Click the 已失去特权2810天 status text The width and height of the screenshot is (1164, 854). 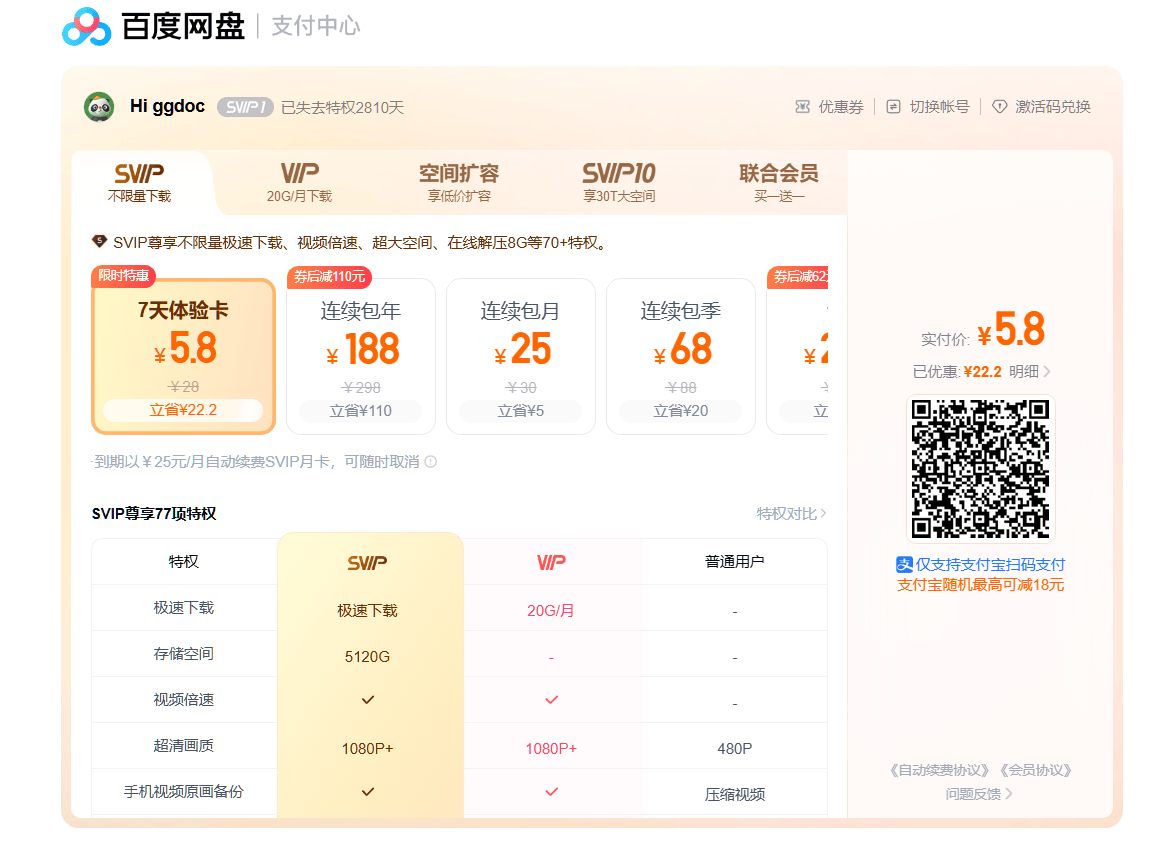[342, 108]
